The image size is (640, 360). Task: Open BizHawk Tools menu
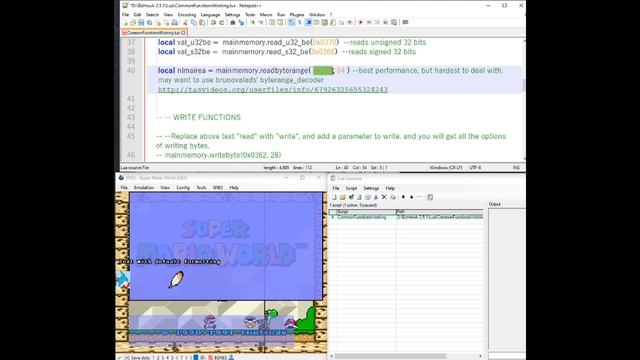(201, 188)
